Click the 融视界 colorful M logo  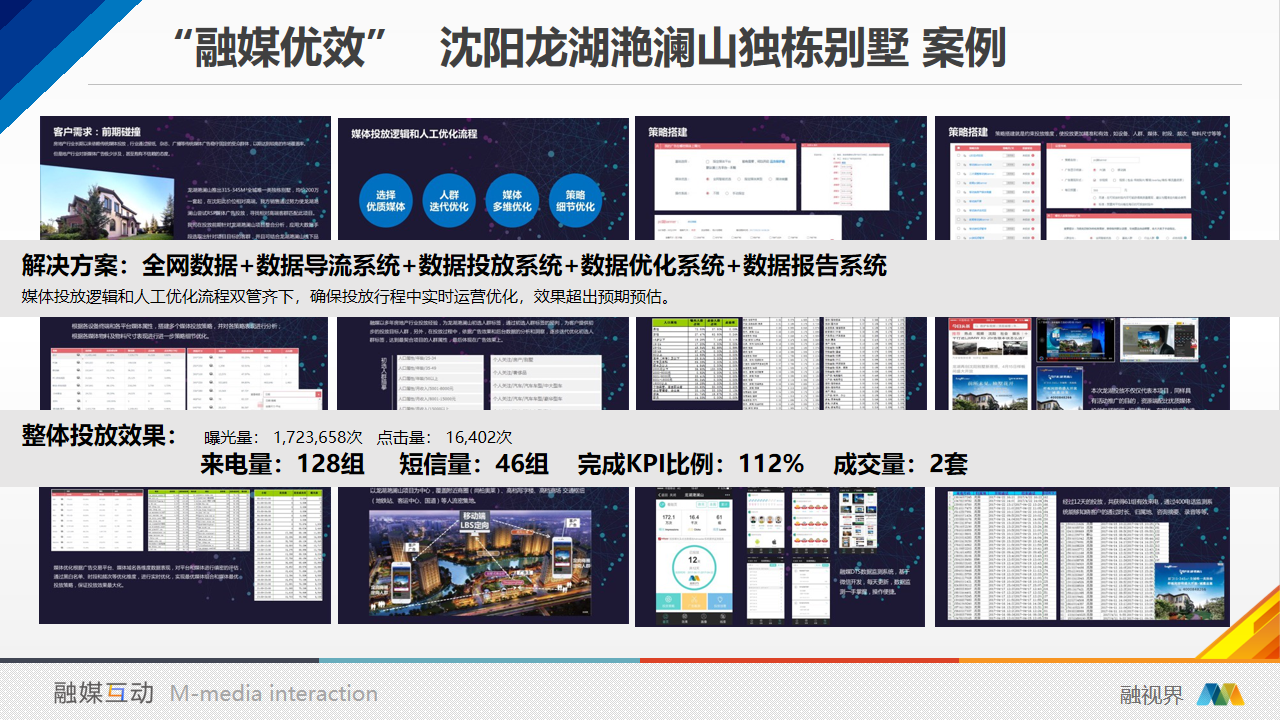click(x=1220, y=694)
